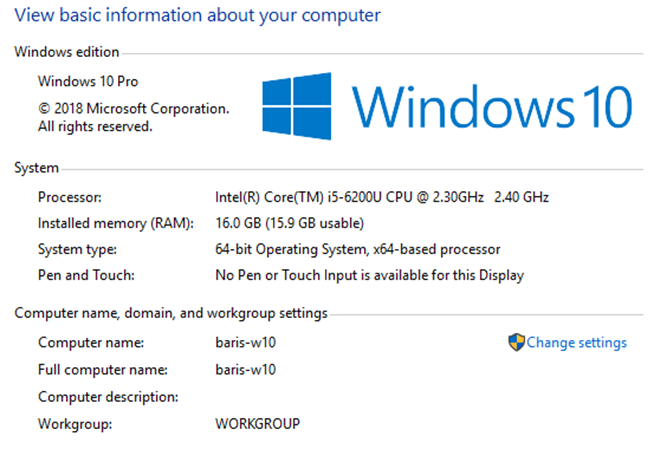This screenshot has width=654, height=456.
Task: Click the 'System type:' label
Action: (77, 249)
